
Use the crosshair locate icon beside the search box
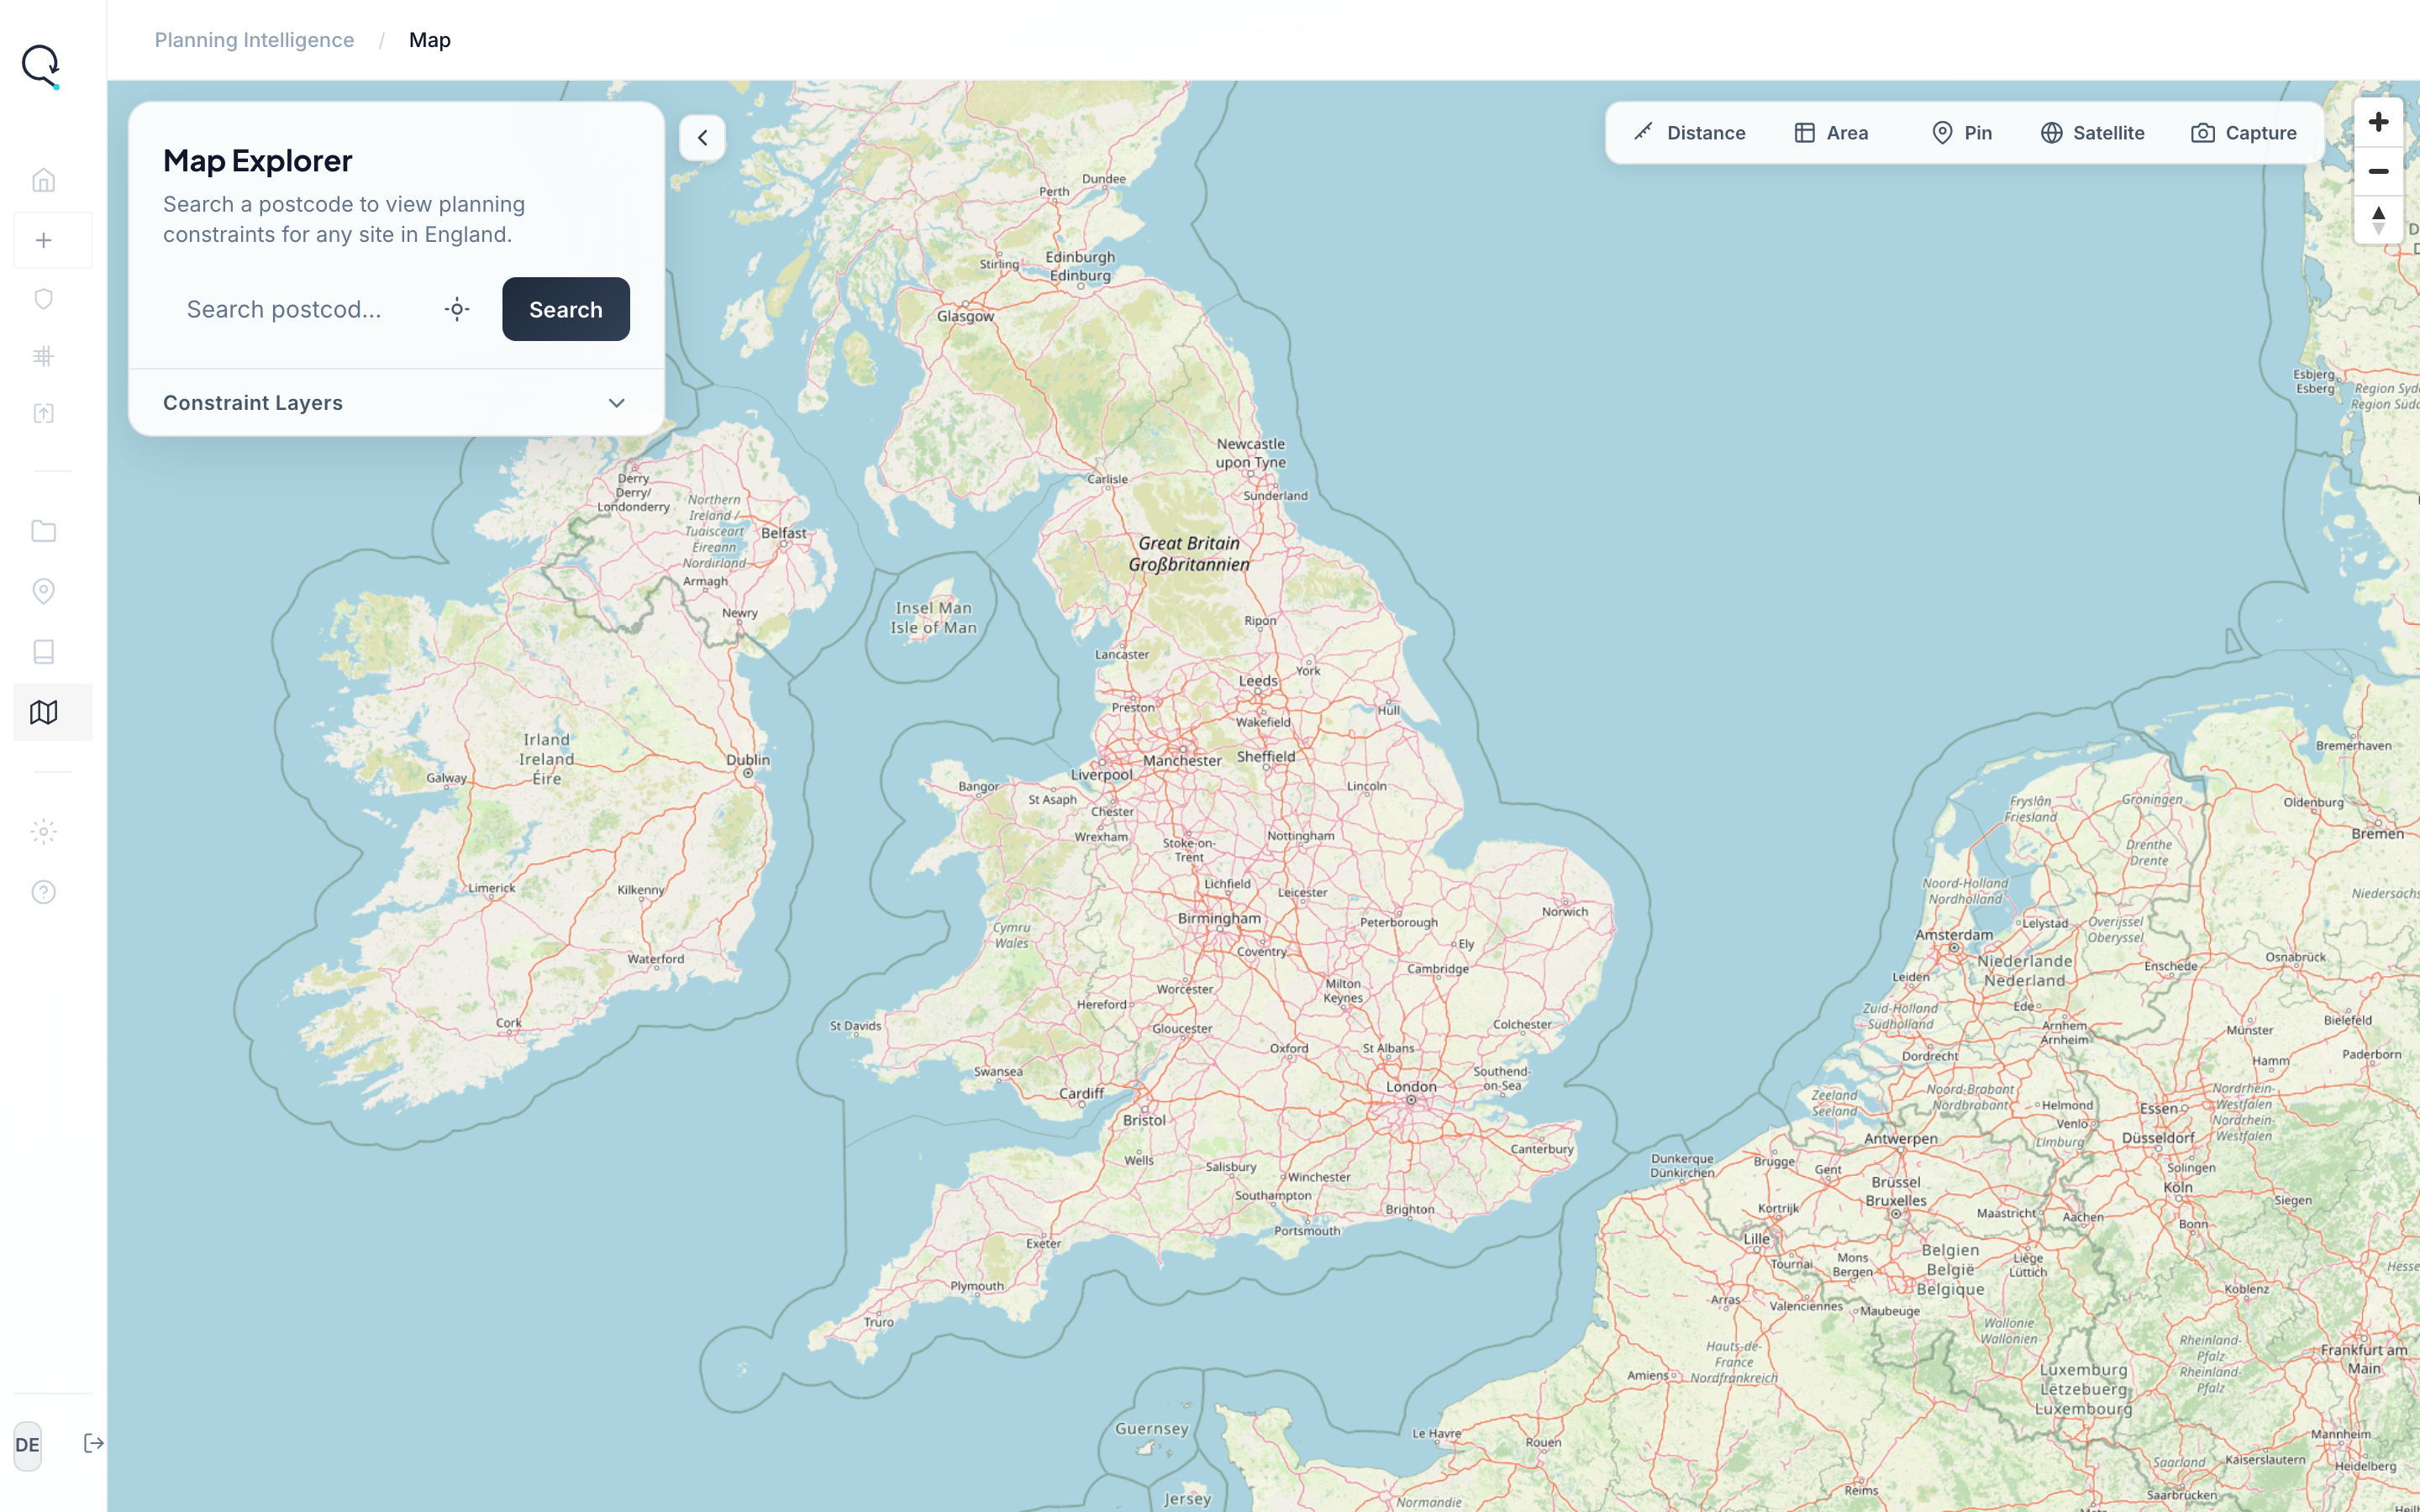(x=456, y=309)
